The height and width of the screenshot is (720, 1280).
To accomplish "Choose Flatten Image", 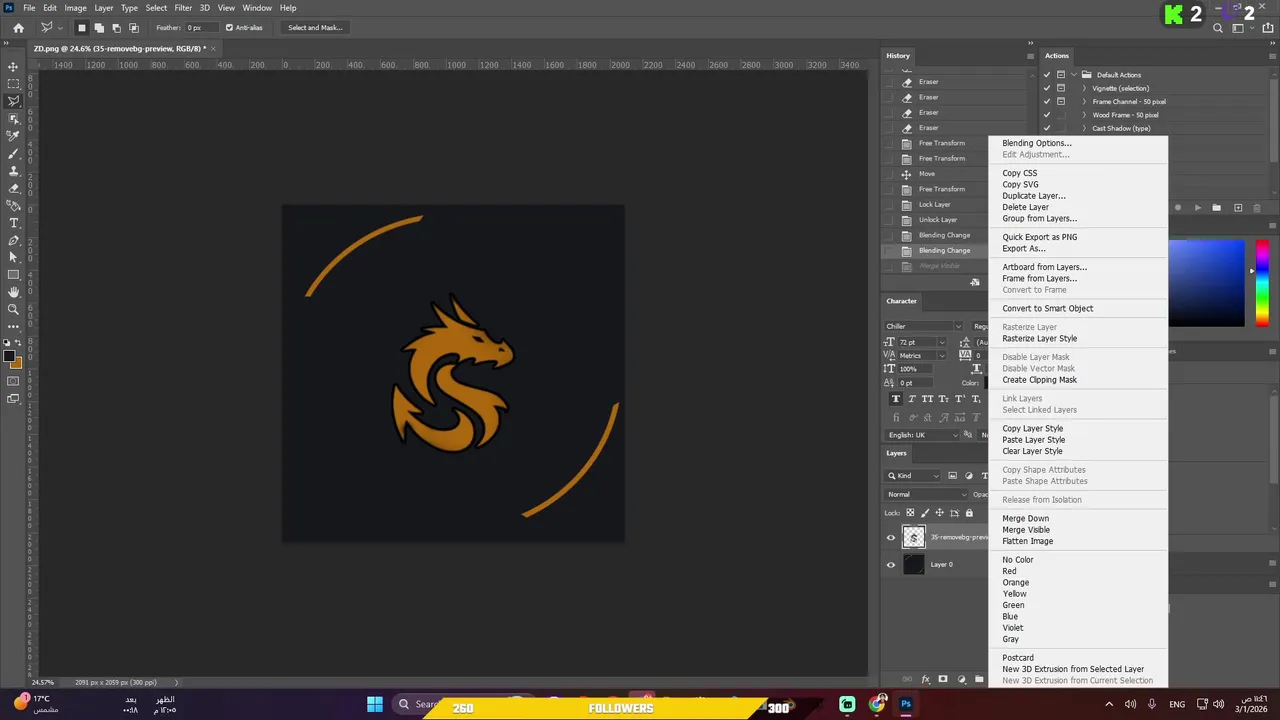I will 1027,541.
